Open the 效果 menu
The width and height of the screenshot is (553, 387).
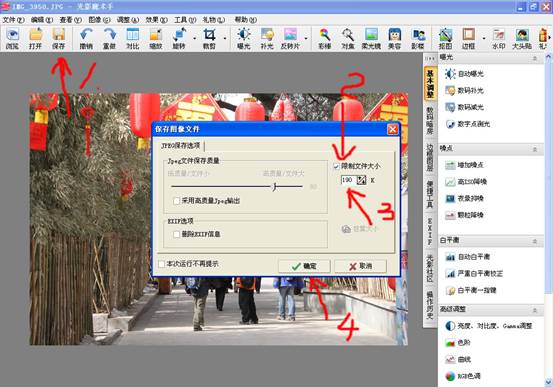tap(157, 20)
